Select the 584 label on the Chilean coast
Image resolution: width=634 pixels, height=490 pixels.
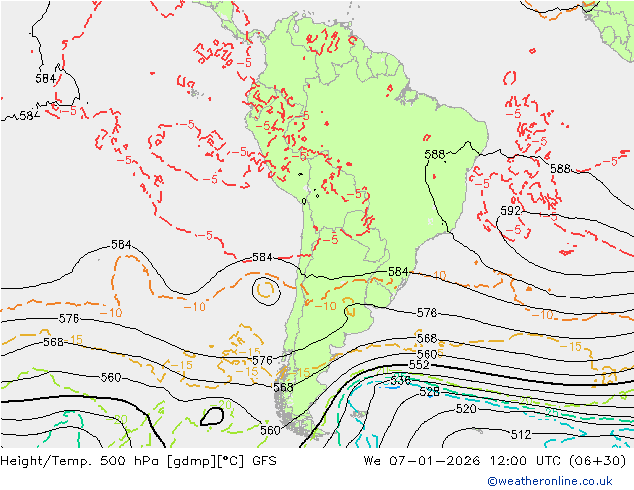click(x=262, y=257)
